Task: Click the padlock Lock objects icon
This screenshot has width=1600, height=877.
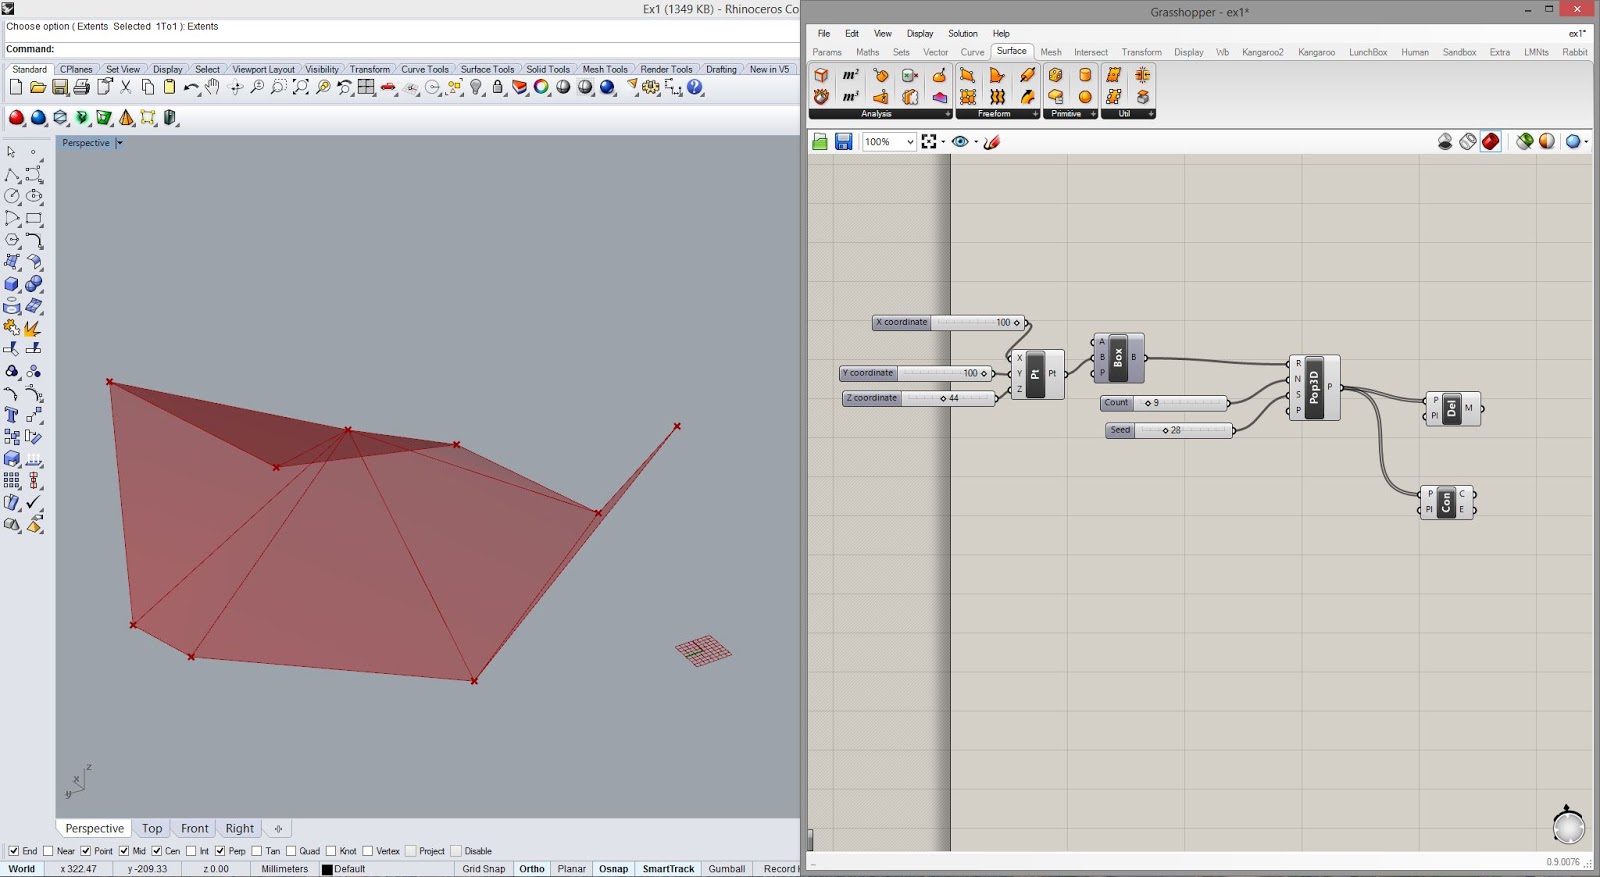Action: pos(498,88)
